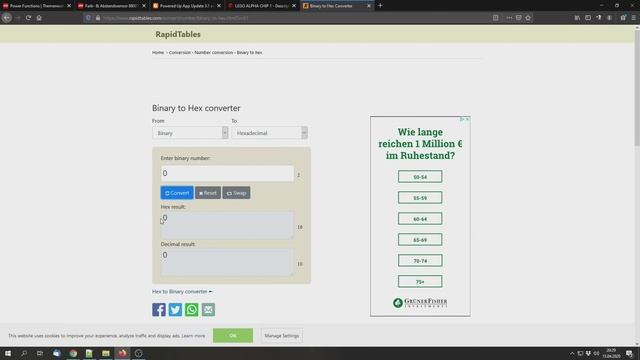Click the RapidTables site logo

click(x=178, y=34)
